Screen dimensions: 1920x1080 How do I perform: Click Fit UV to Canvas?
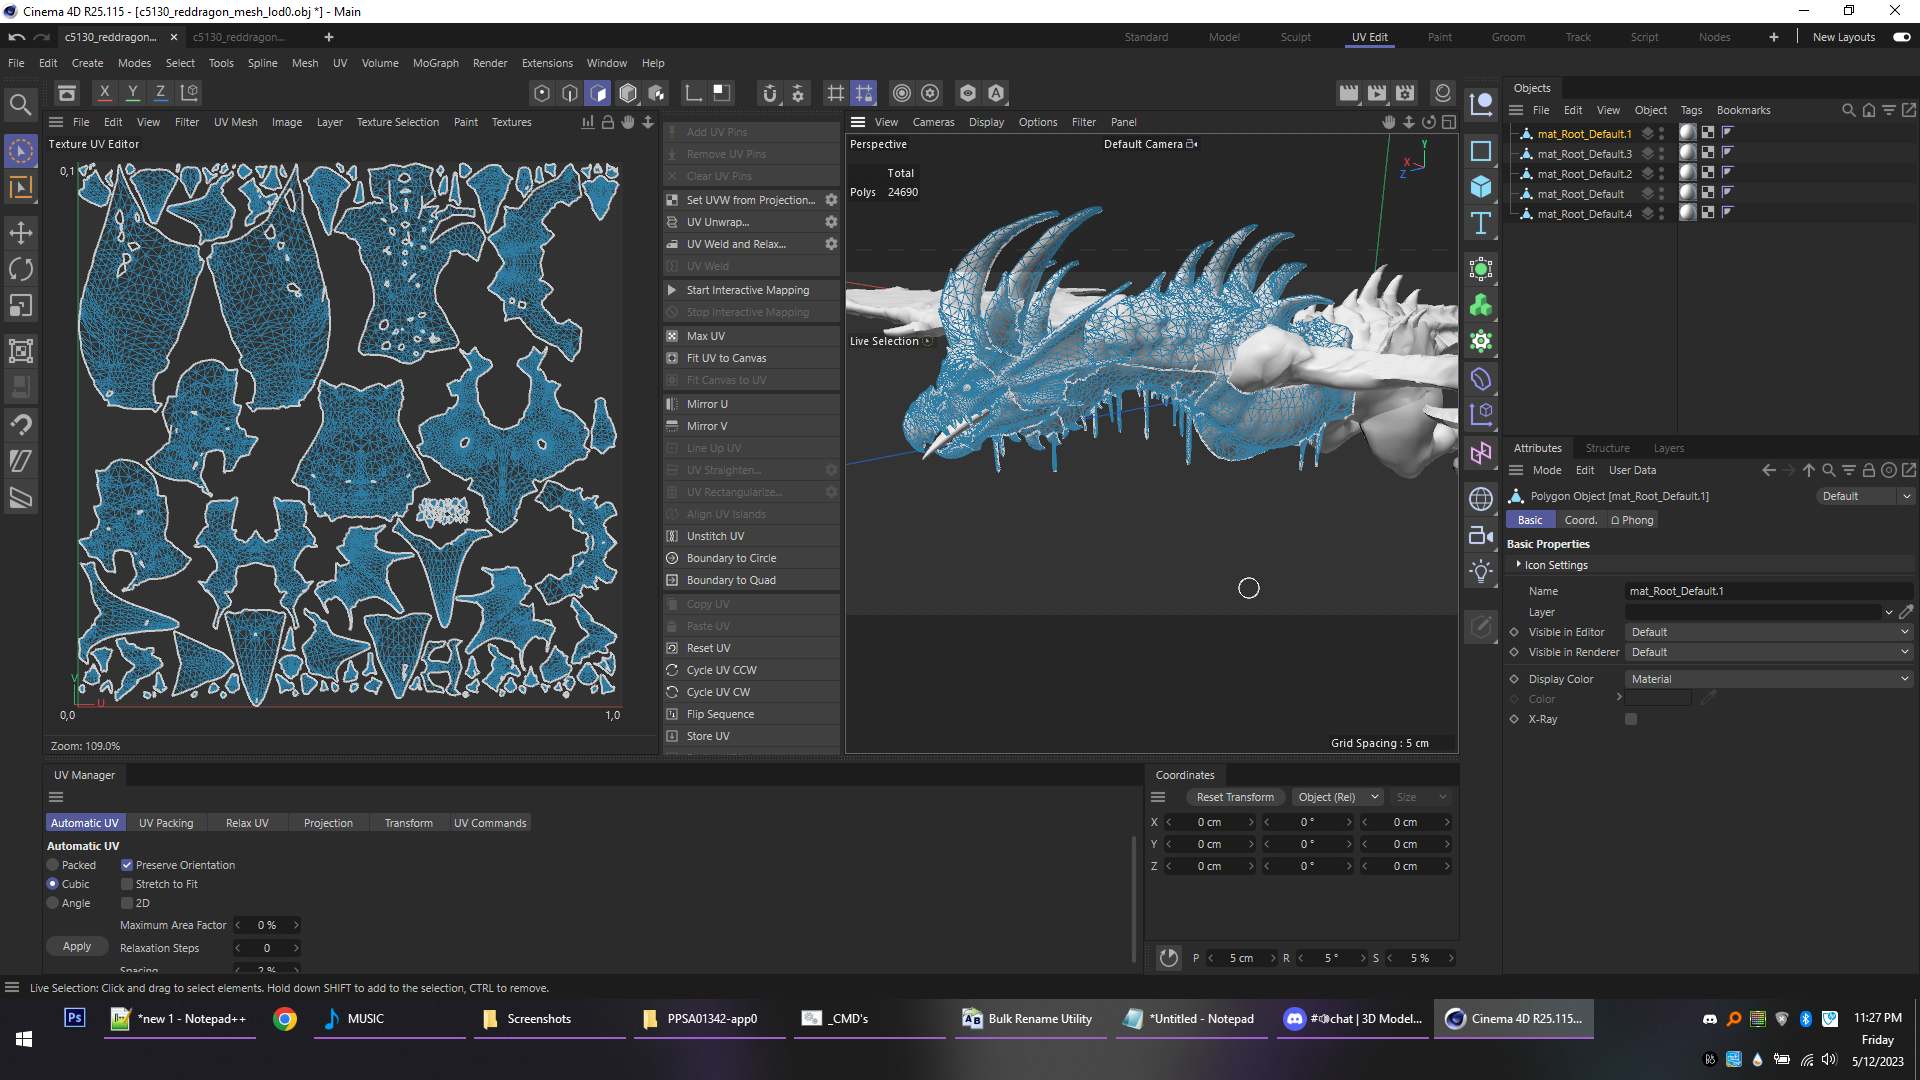751,358
